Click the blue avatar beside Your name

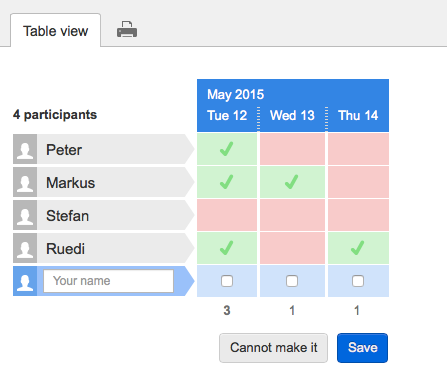[x=25, y=281]
